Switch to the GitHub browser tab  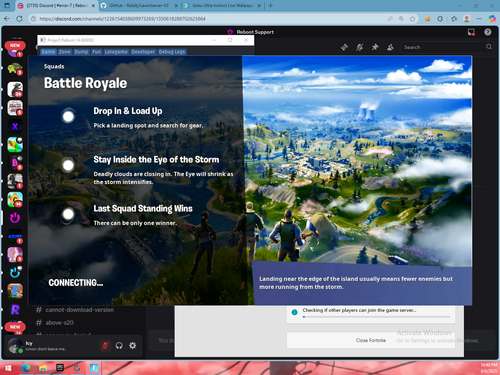pos(139,6)
